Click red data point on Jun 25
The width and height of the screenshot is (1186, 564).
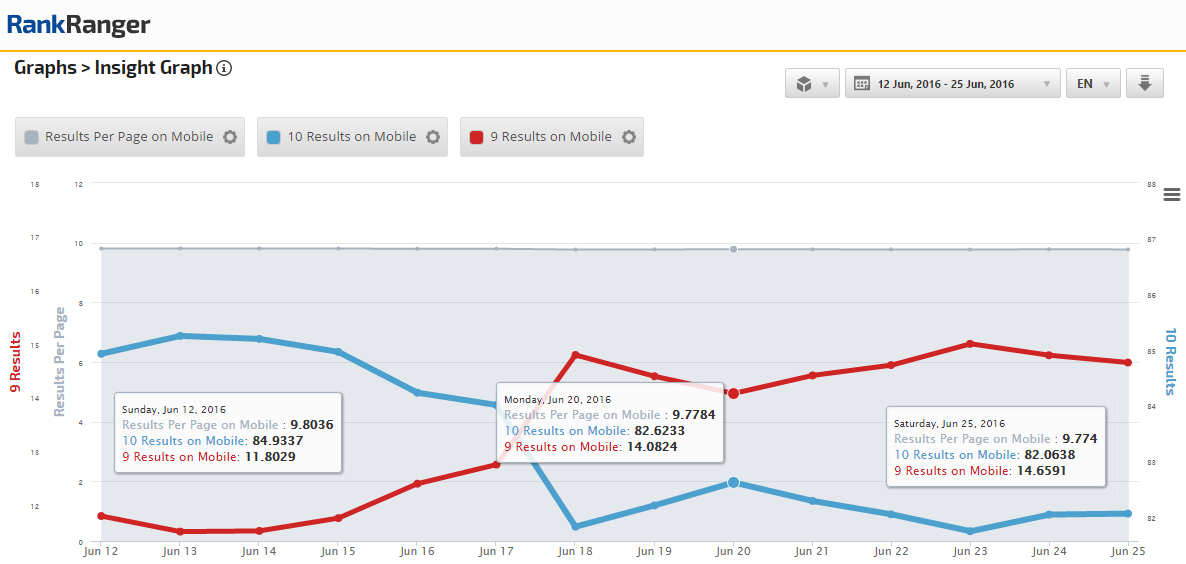tap(1128, 363)
